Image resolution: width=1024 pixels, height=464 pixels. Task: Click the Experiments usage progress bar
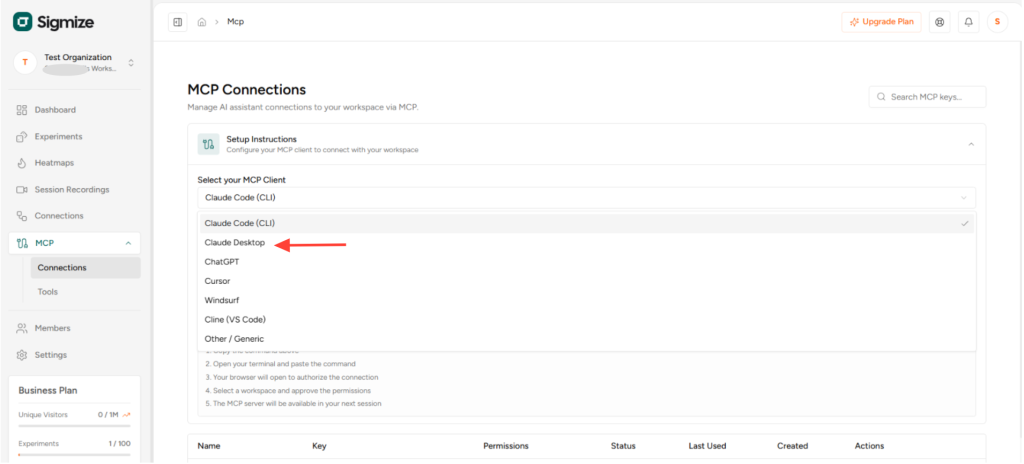(74, 454)
